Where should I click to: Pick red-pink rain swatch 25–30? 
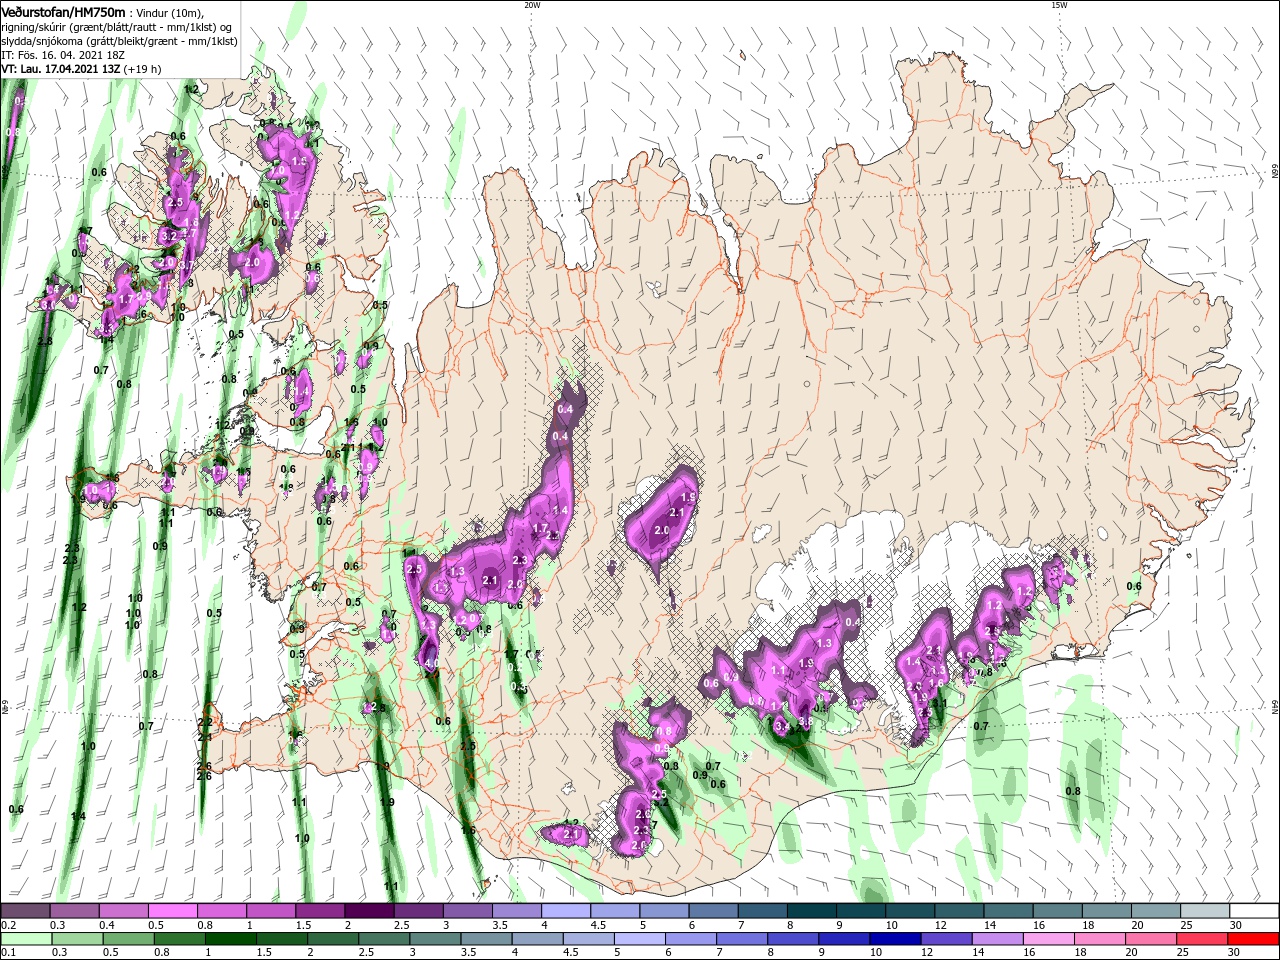point(1201,938)
